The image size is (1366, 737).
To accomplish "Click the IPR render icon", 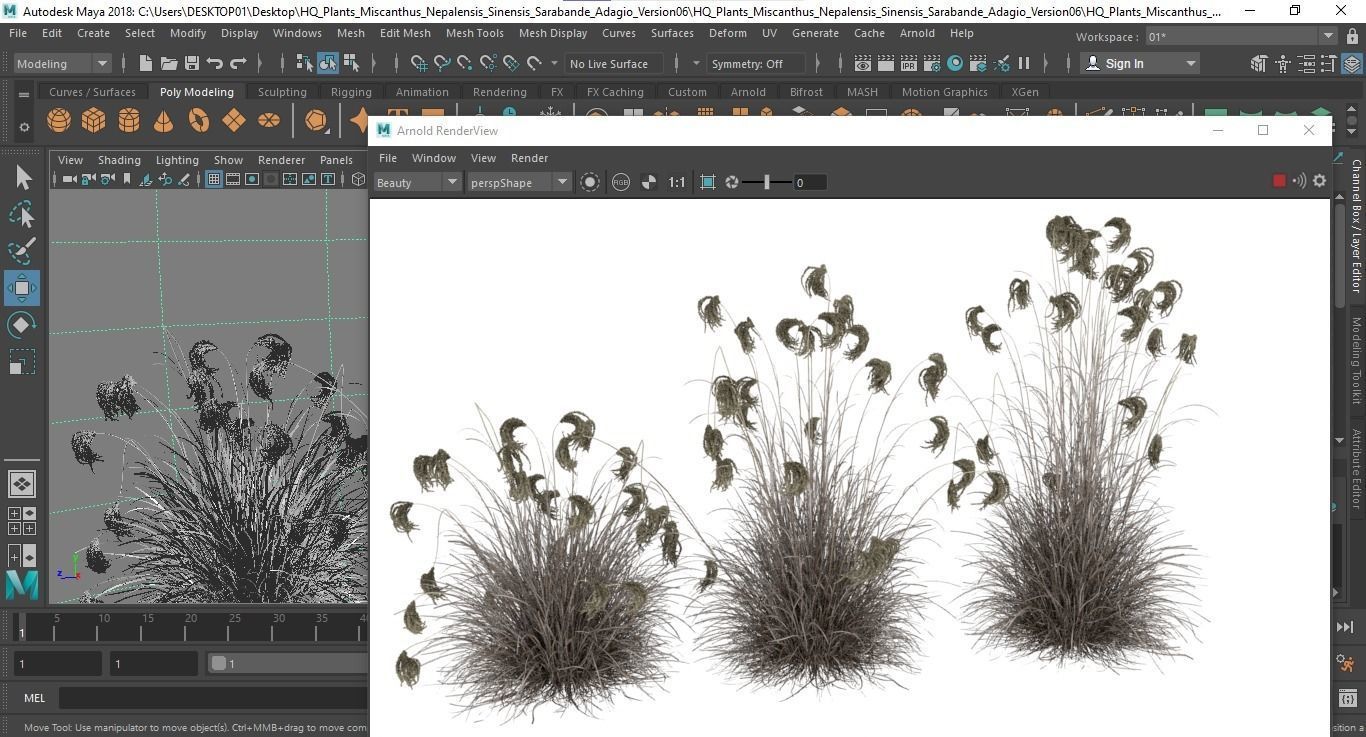I will point(909,63).
